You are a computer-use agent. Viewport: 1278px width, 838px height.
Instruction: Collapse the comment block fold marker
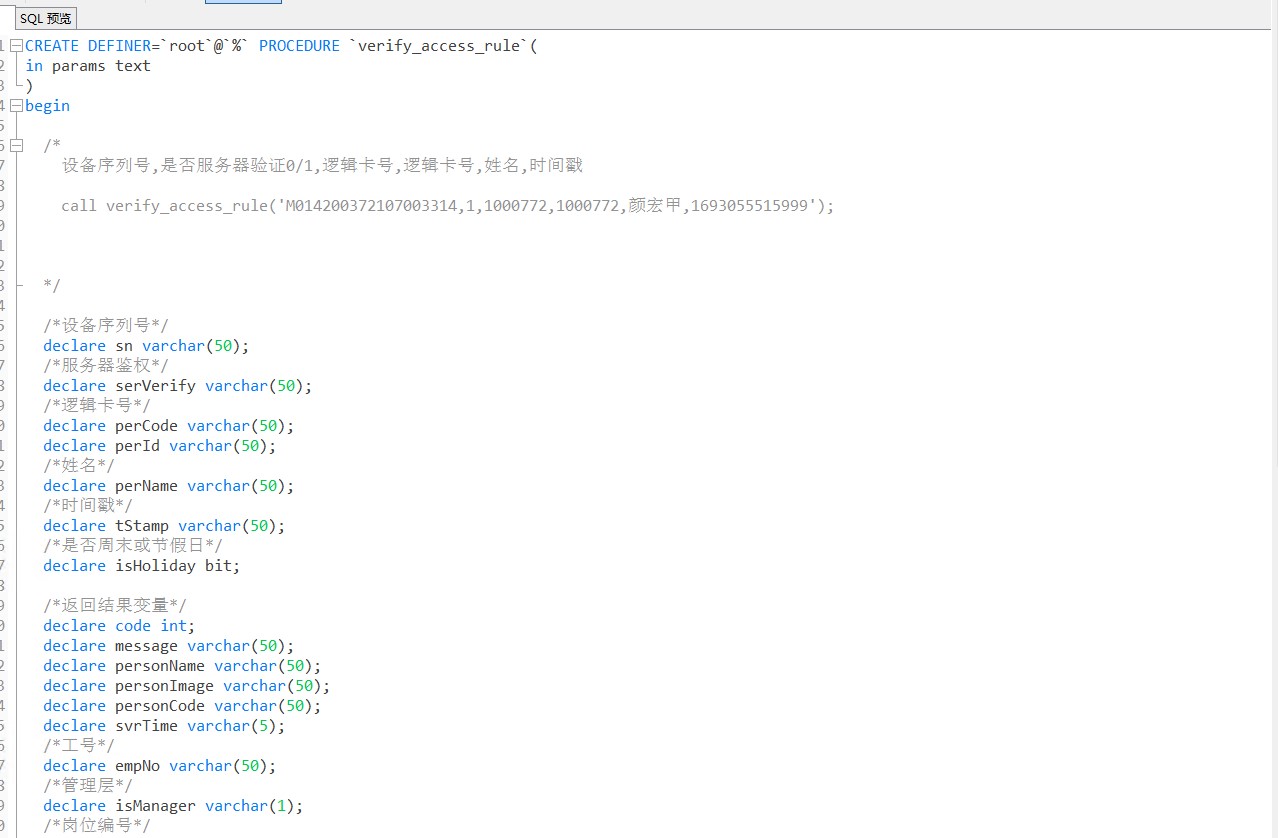(x=16, y=146)
